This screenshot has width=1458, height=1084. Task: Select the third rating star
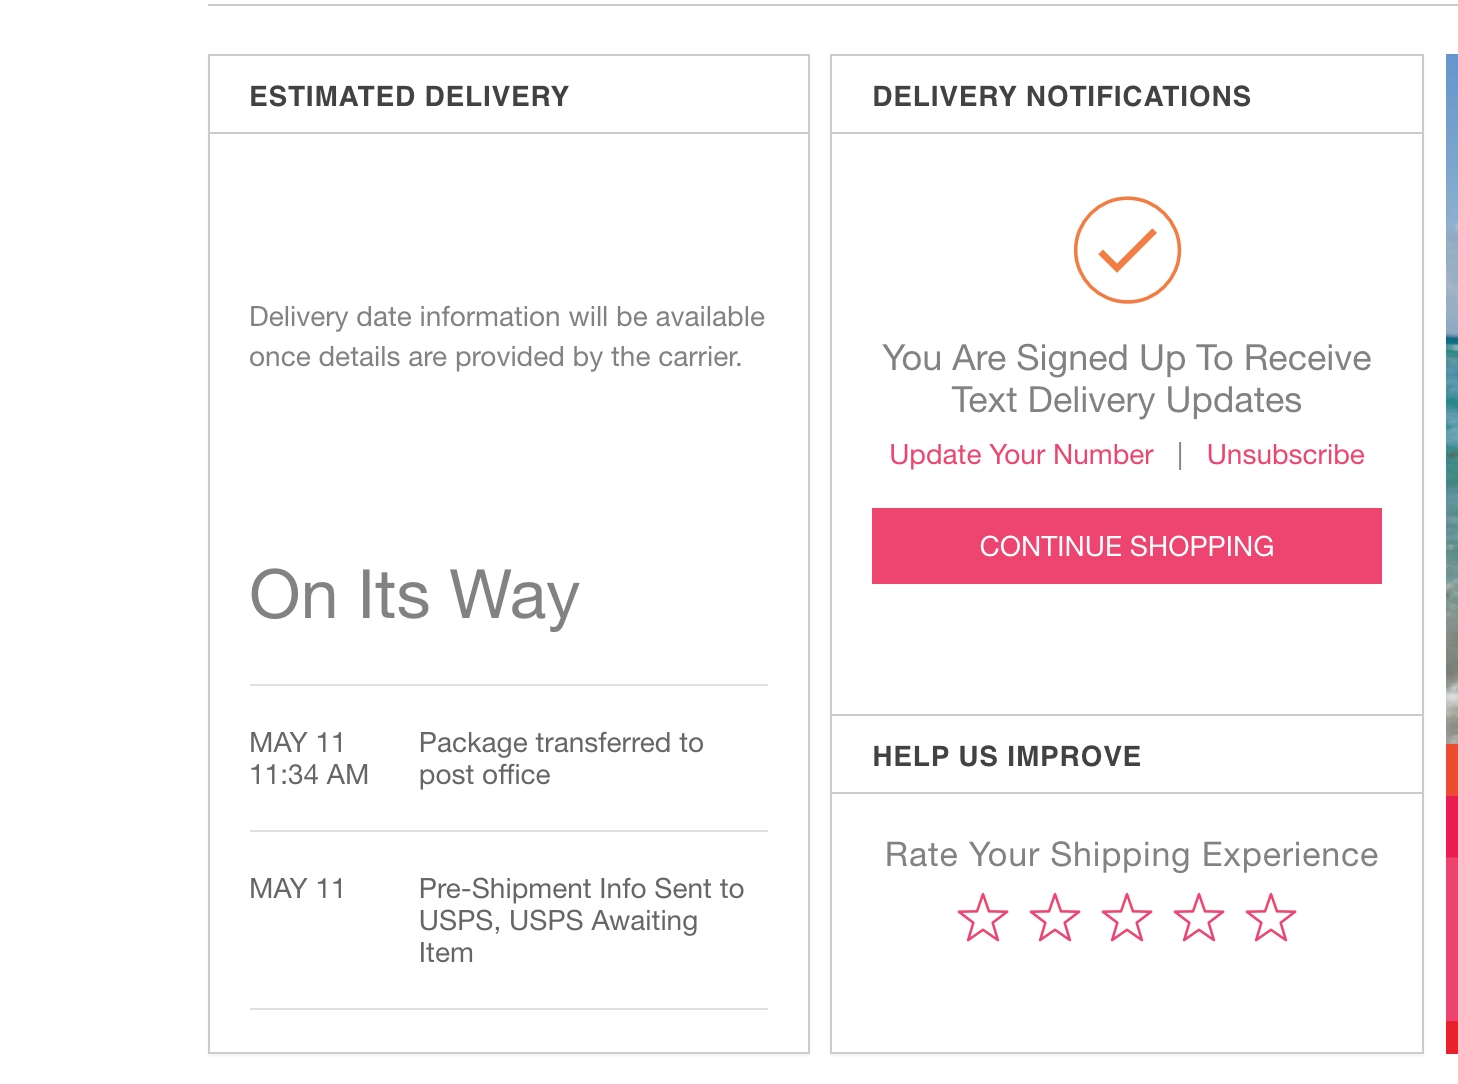pyautogui.click(x=1127, y=918)
